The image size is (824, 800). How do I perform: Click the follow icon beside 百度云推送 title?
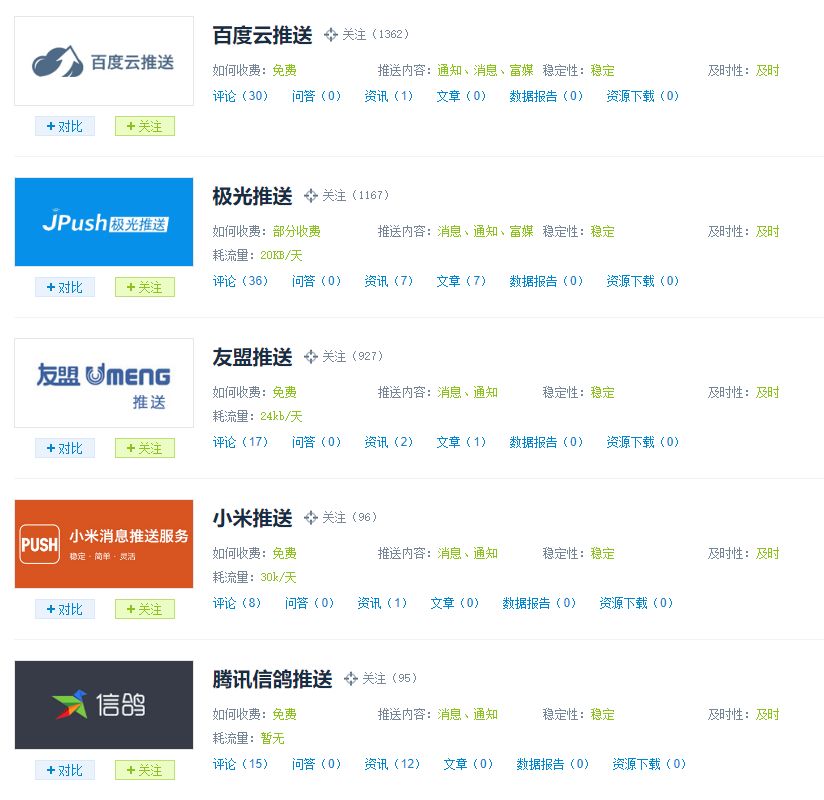(331, 35)
